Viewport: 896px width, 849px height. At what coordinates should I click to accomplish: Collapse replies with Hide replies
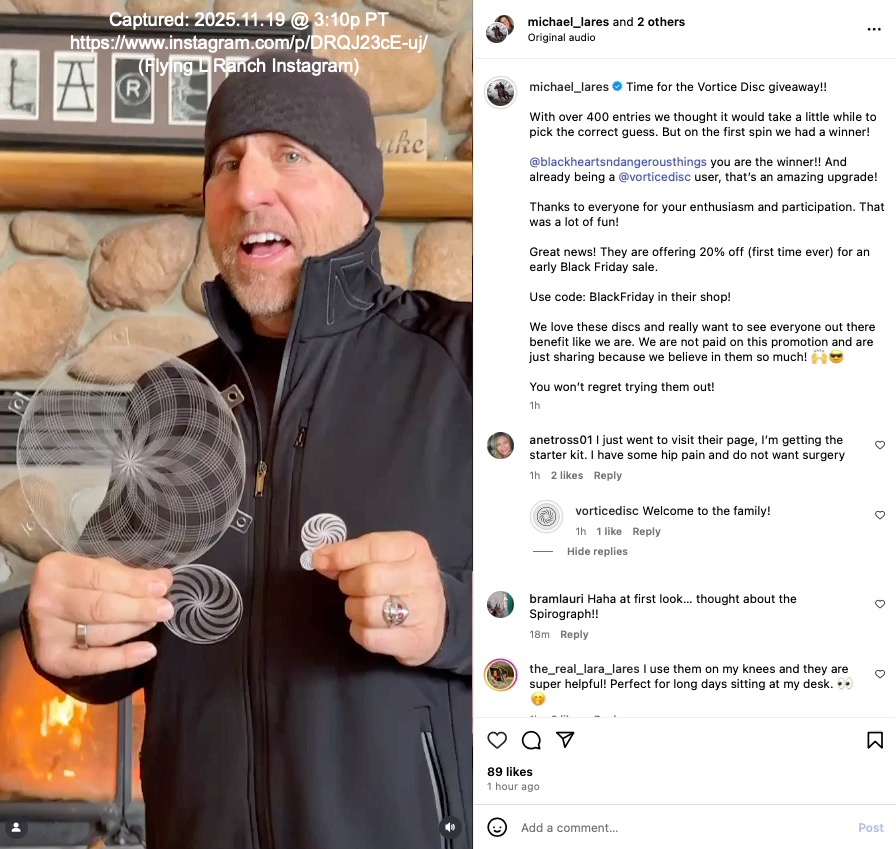click(x=597, y=551)
